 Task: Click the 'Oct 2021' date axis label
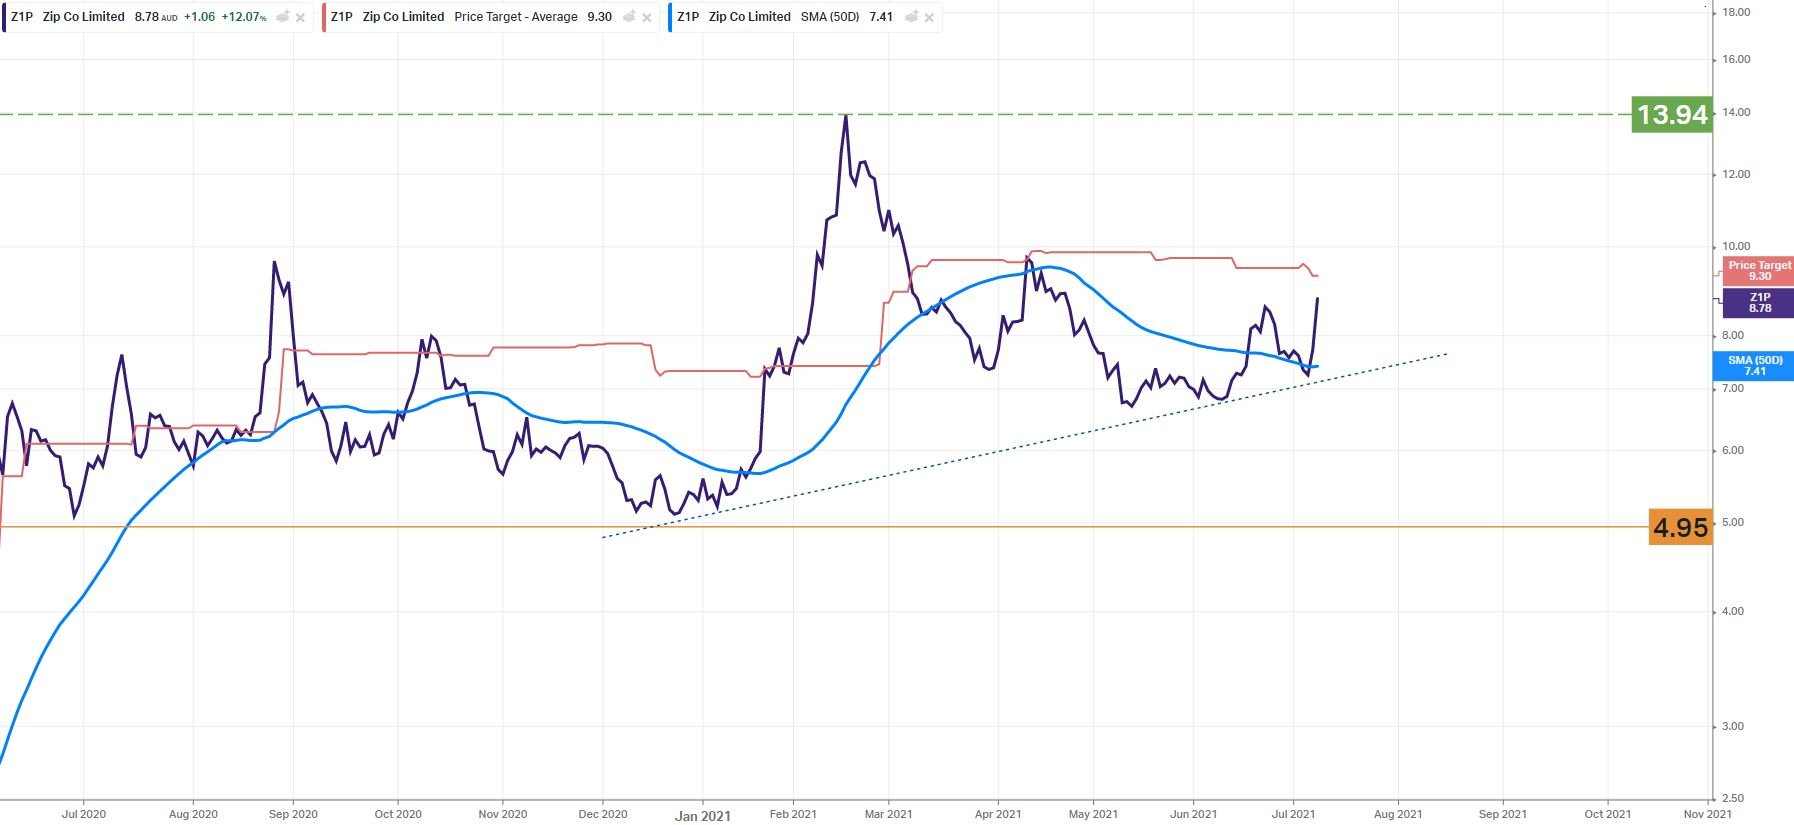tap(1607, 814)
